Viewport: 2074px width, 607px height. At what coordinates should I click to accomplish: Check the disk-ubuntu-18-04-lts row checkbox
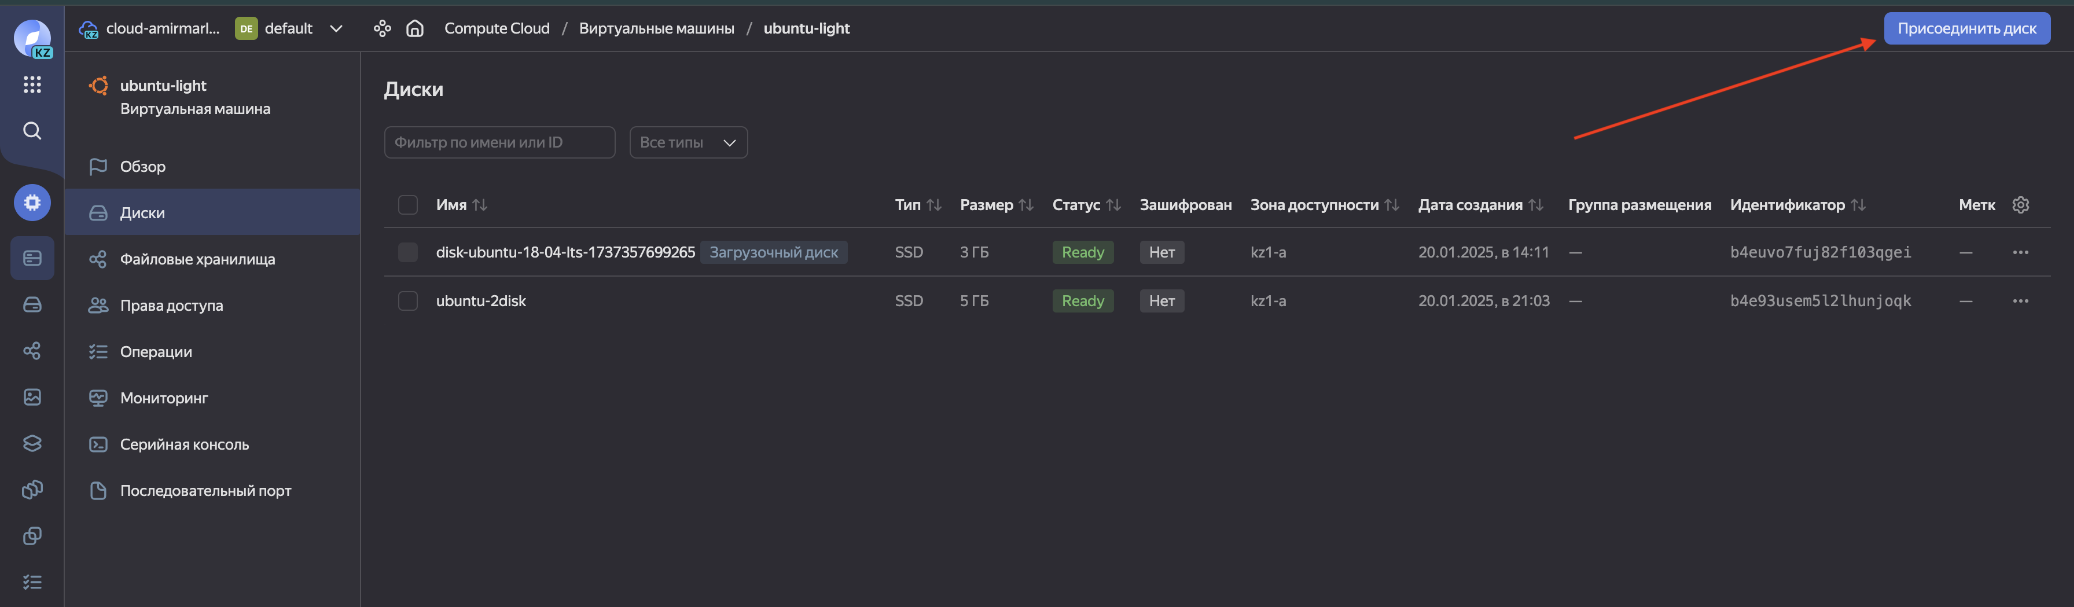(x=408, y=253)
